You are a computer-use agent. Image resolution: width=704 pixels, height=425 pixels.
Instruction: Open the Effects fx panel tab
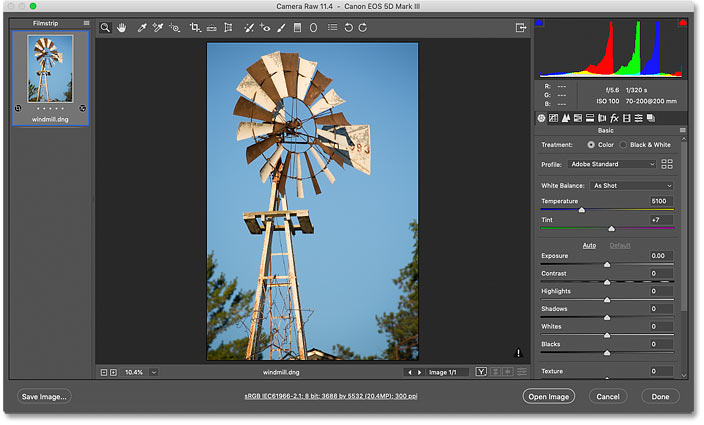click(614, 118)
